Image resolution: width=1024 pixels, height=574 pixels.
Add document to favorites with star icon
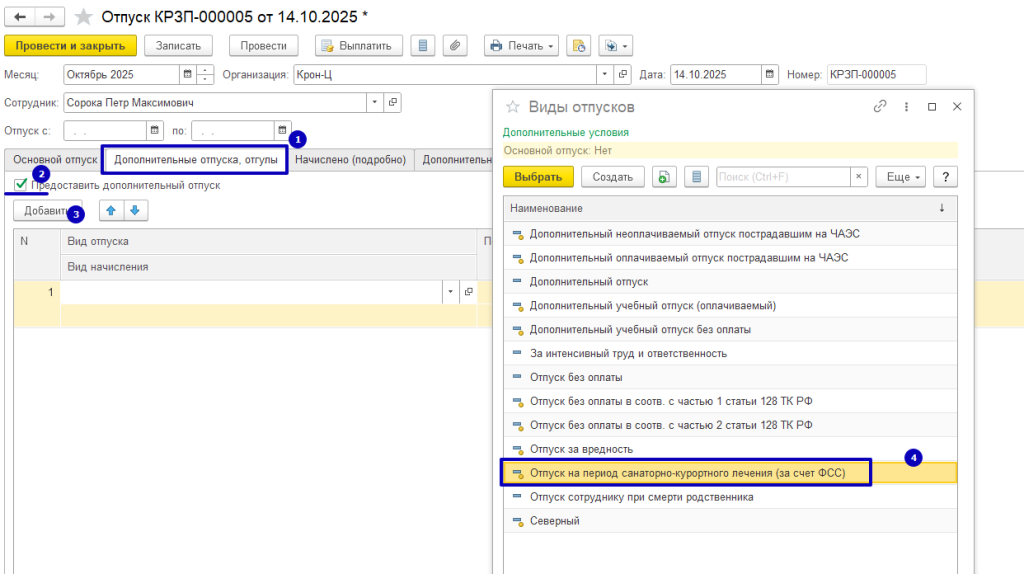[84, 17]
